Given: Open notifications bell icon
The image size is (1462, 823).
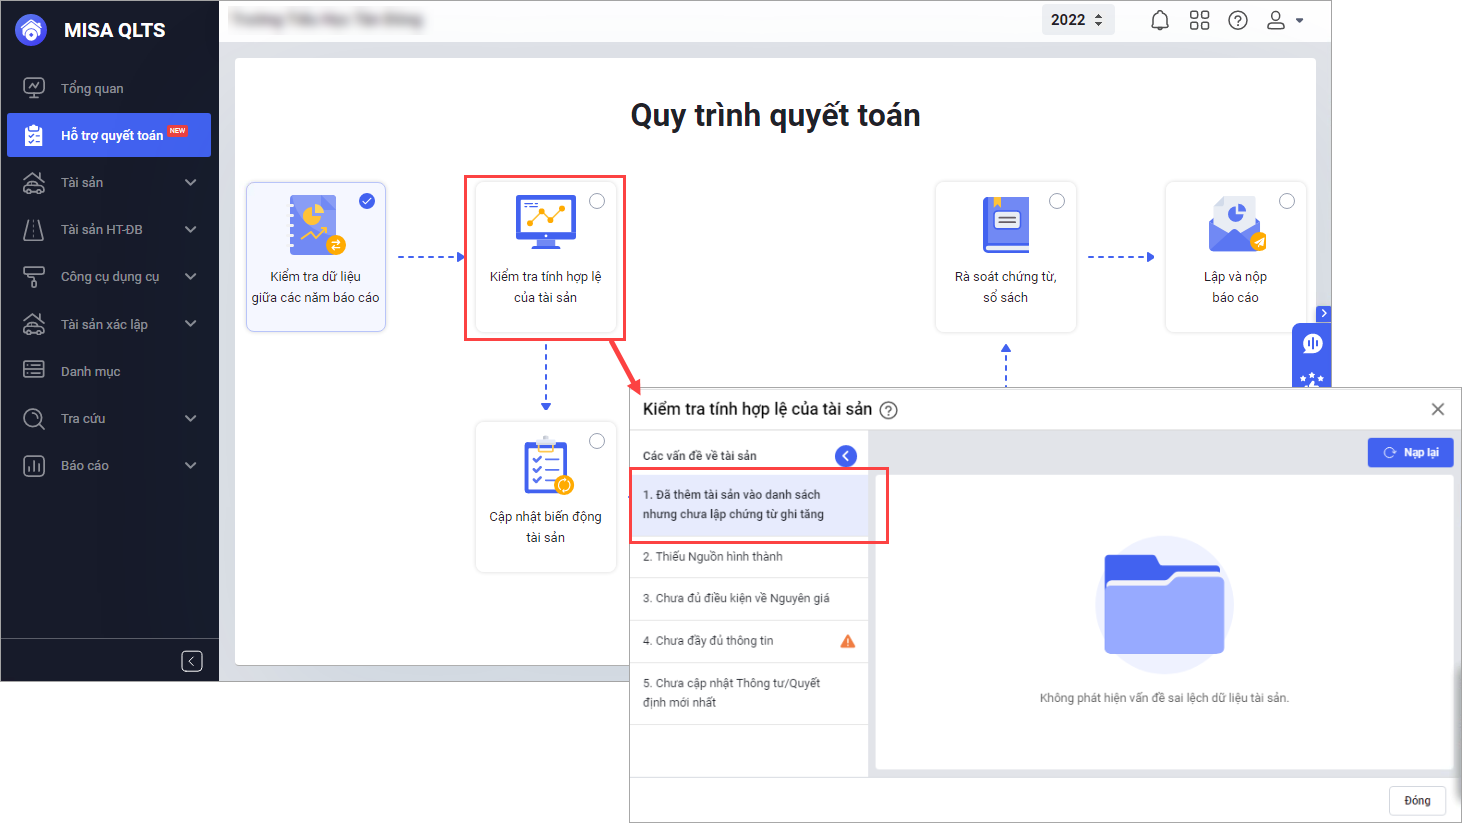Looking at the screenshot, I should [1160, 20].
